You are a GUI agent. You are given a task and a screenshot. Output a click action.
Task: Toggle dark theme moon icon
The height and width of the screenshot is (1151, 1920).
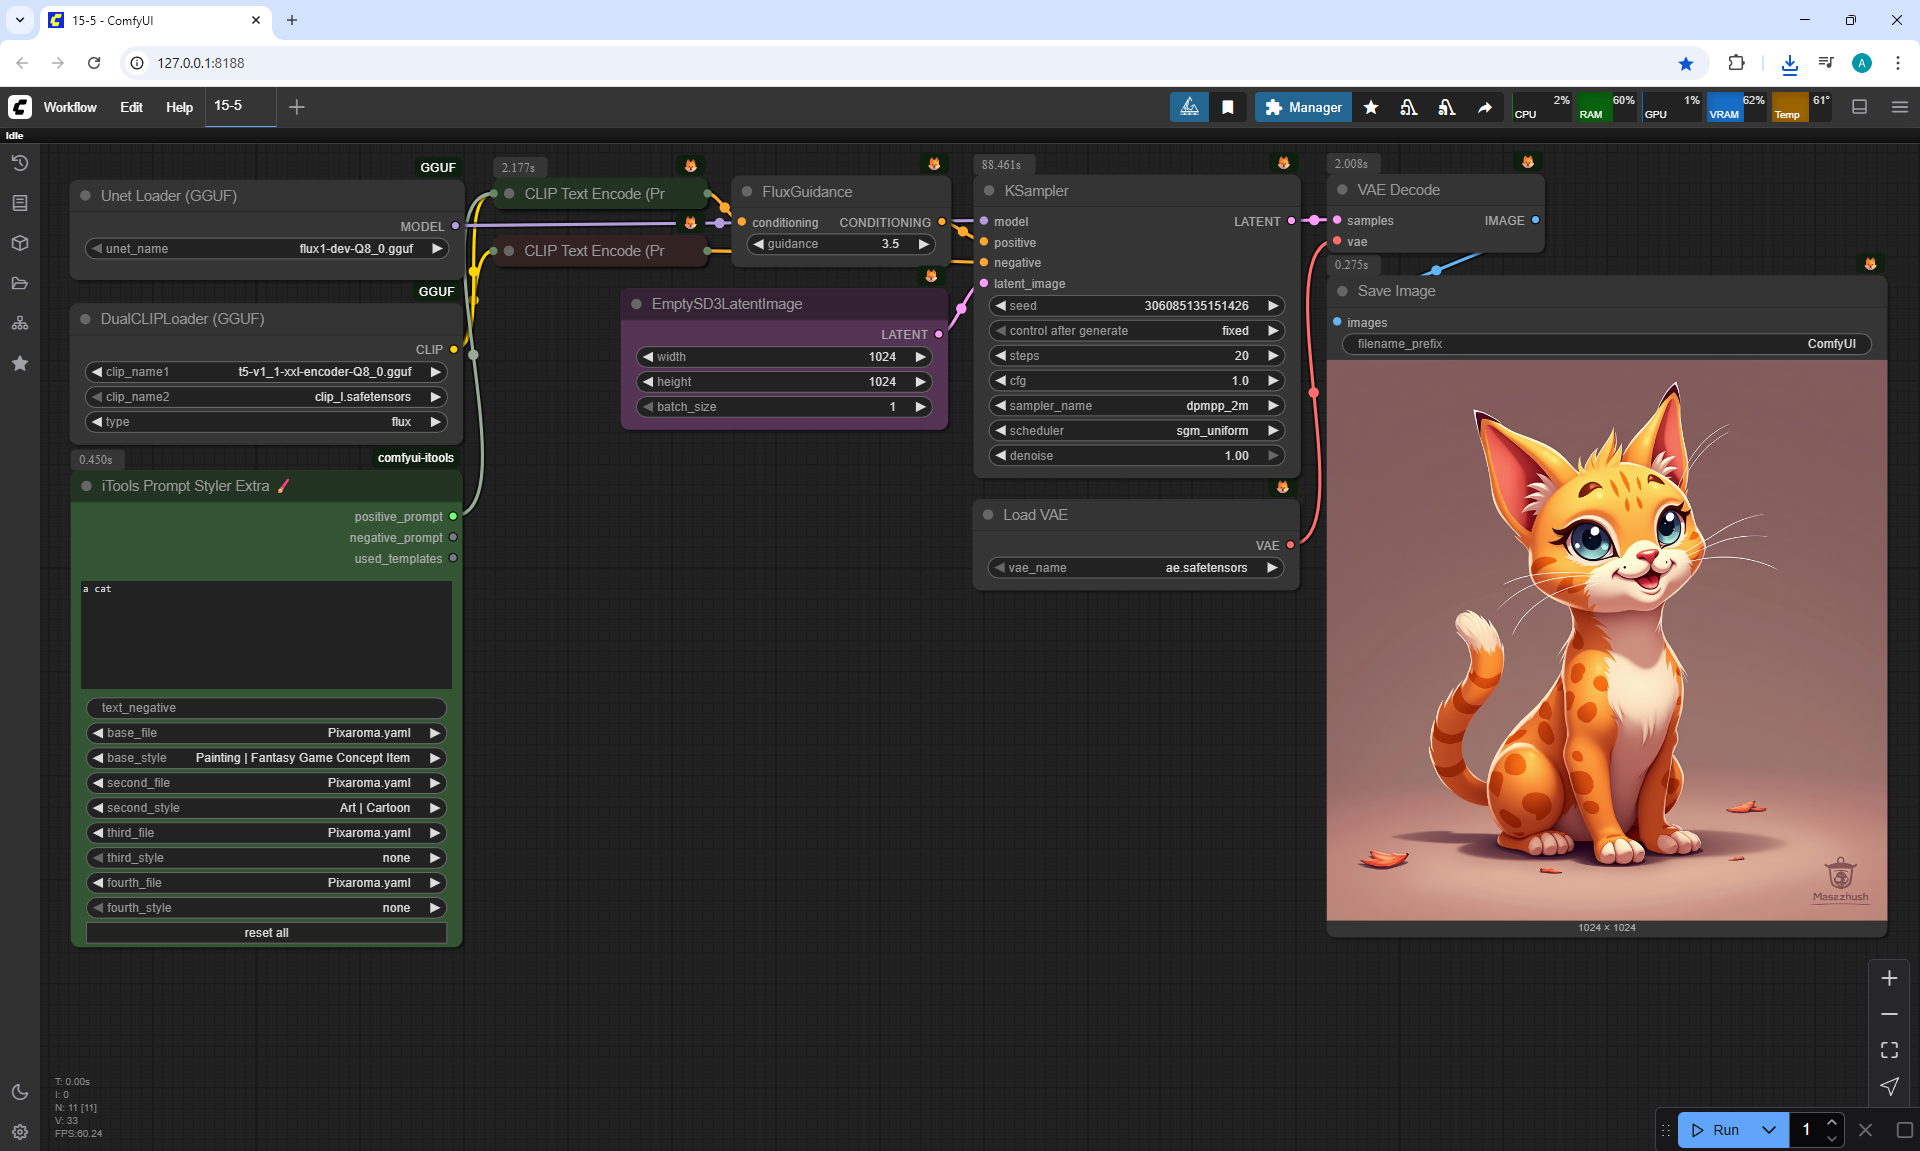20,1092
